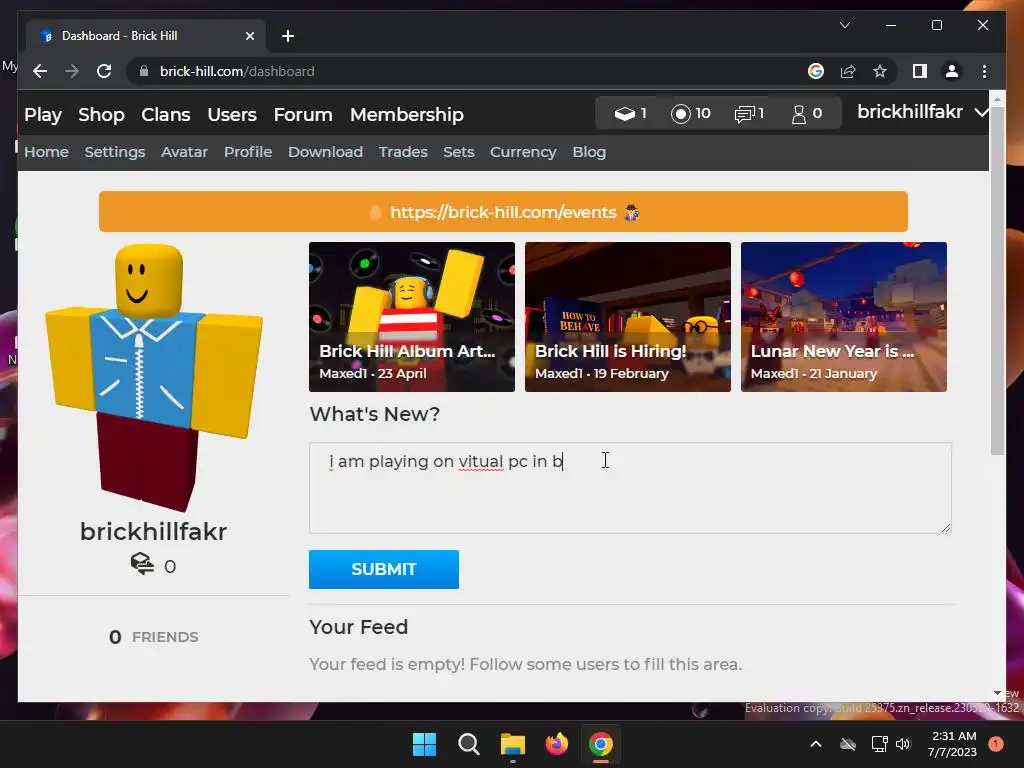
Task: Open the Trades link
Action: coord(403,152)
